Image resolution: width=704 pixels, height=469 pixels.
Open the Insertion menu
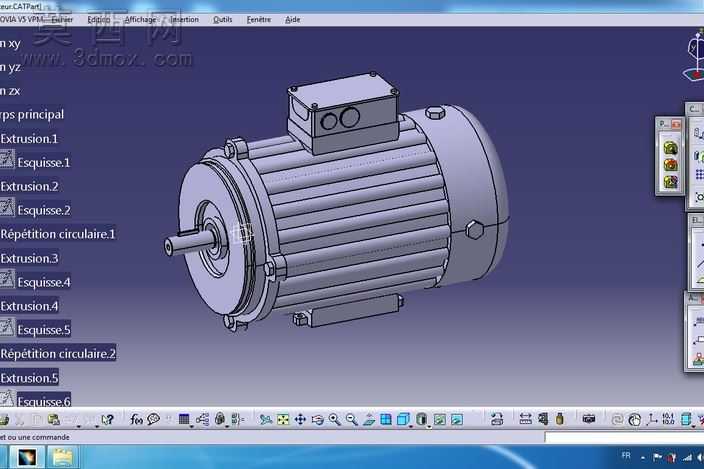[184, 20]
